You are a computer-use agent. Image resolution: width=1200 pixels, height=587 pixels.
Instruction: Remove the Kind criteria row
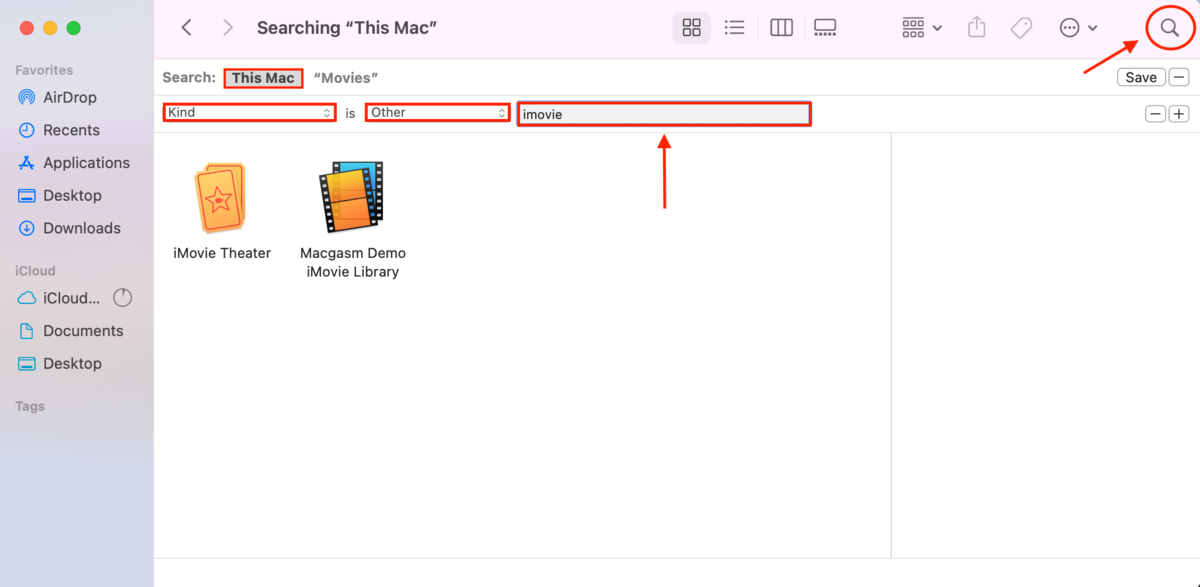click(1155, 114)
